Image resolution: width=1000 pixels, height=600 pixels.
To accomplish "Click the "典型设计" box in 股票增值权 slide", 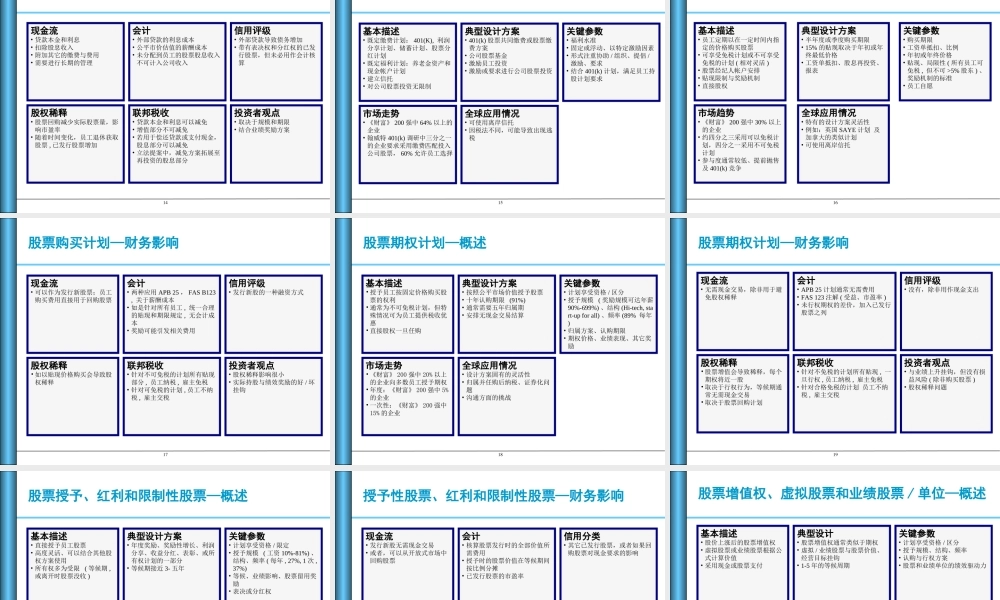I will [x=842, y=563].
